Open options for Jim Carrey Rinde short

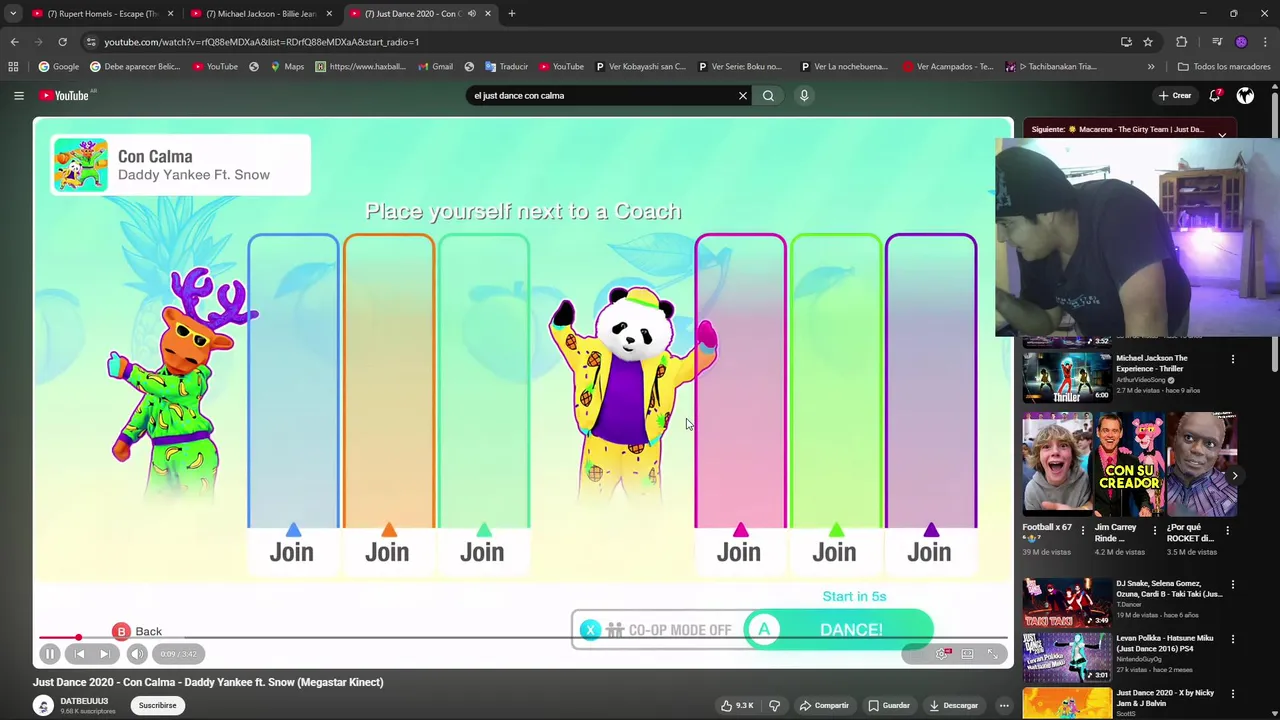[x=1154, y=531]
